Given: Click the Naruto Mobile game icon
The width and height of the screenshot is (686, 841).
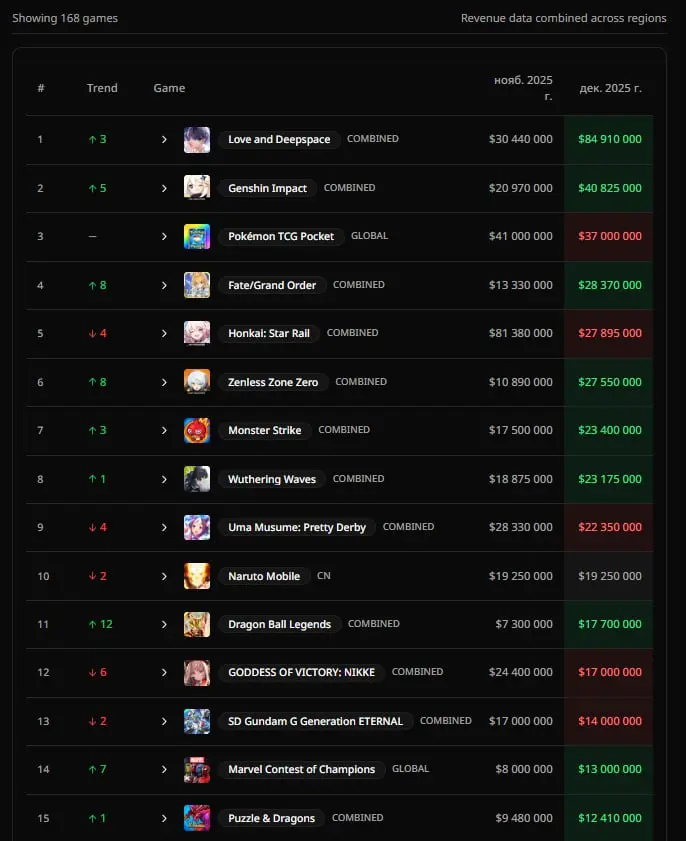Looking at the screenshot, I should (x=197, y=576).
